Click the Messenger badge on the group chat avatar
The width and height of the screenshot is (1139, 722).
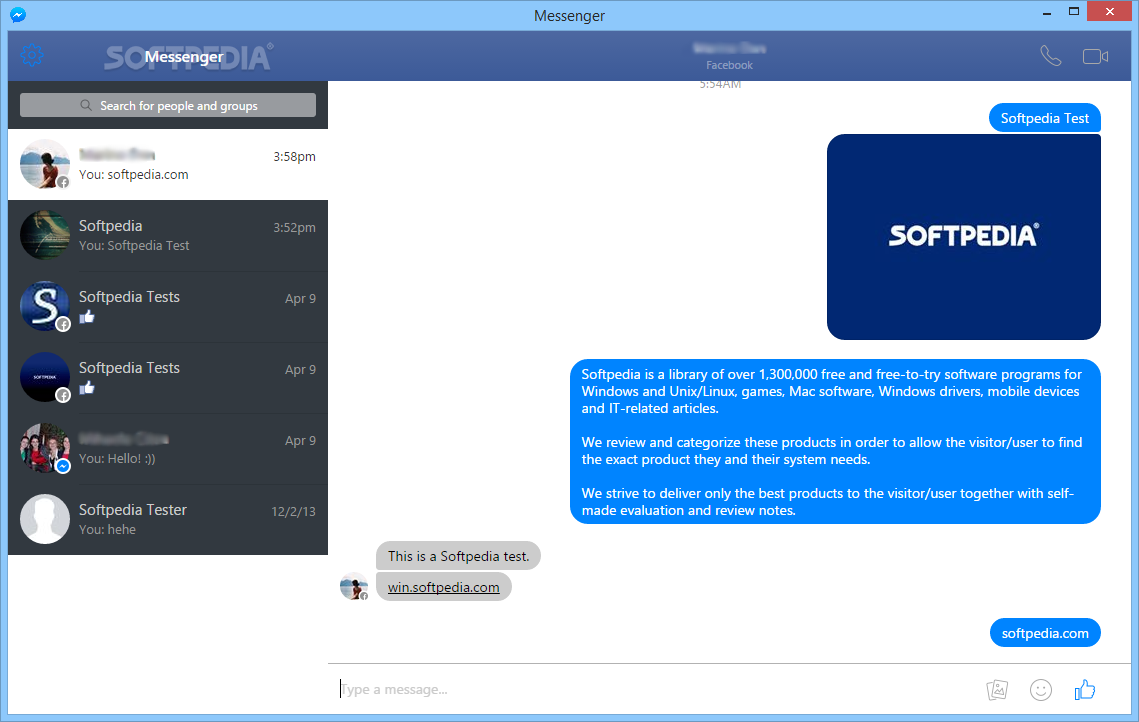click(62, 466)
